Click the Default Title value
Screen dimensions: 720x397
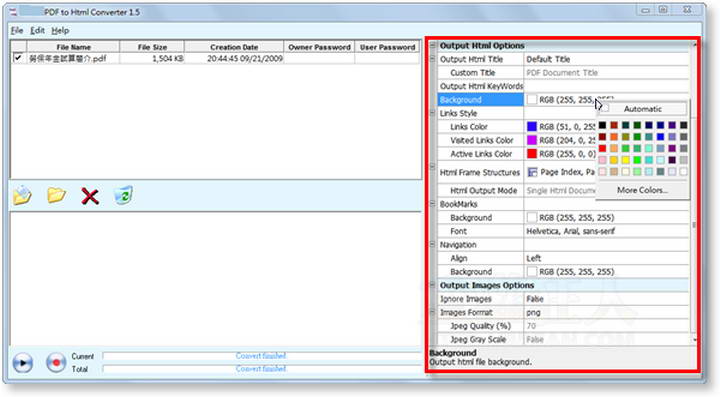coord(548,59)
